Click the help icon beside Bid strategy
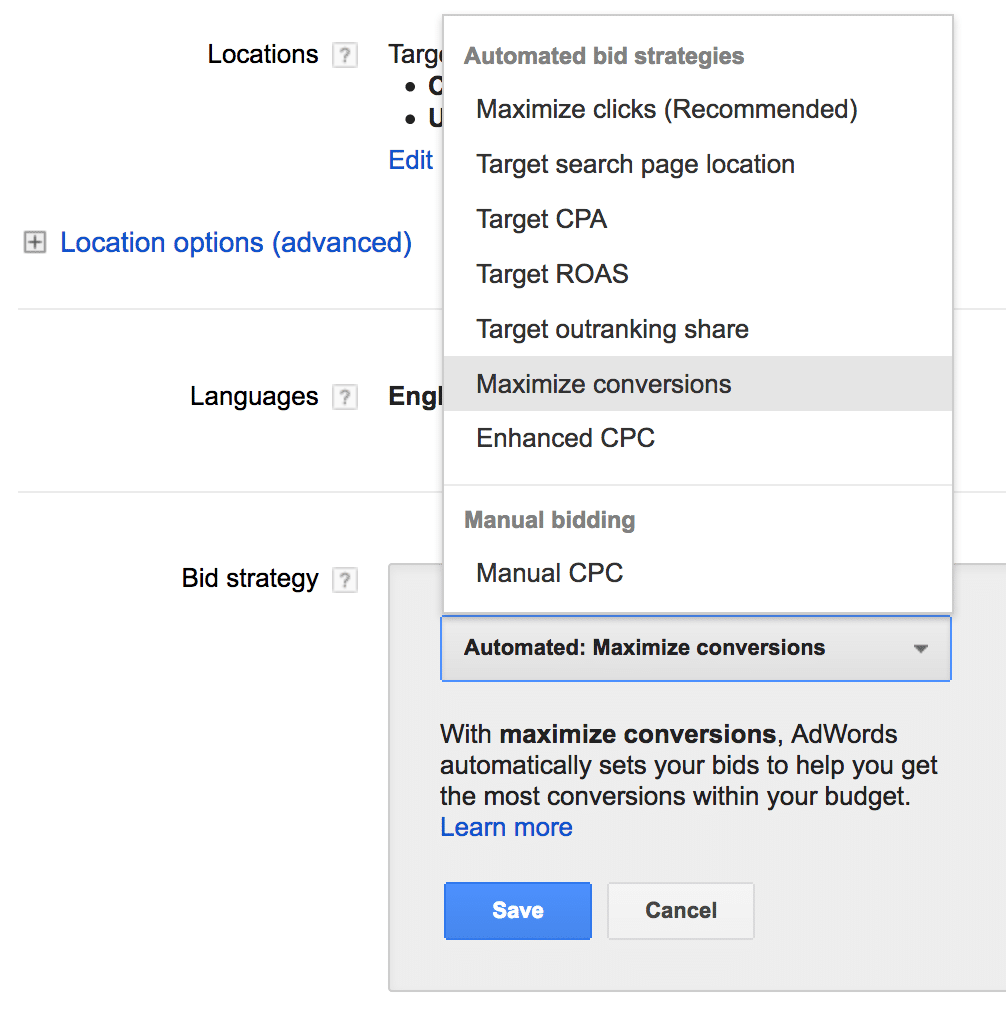1006x1024 pixels. 344,580
